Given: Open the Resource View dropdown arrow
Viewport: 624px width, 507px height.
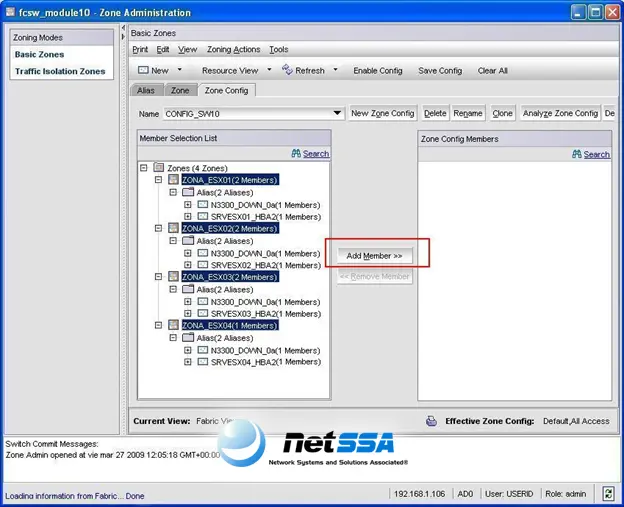Looking at the screenshot, I should click(x=269, y=70).
